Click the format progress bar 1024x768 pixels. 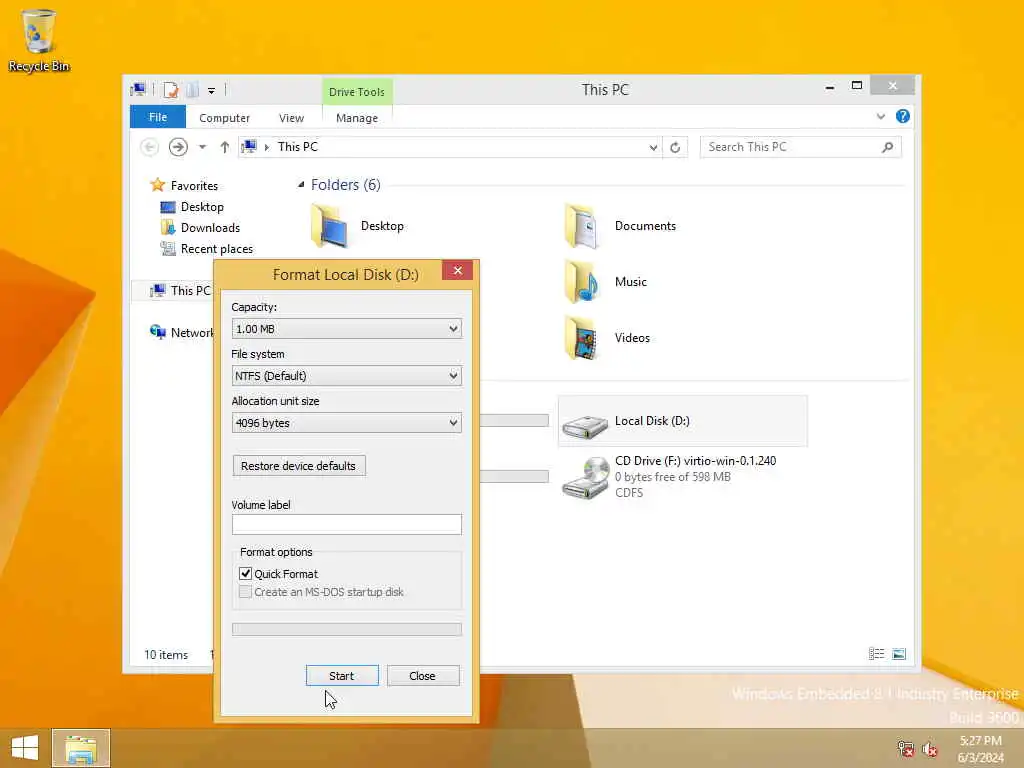click(347, 629)
